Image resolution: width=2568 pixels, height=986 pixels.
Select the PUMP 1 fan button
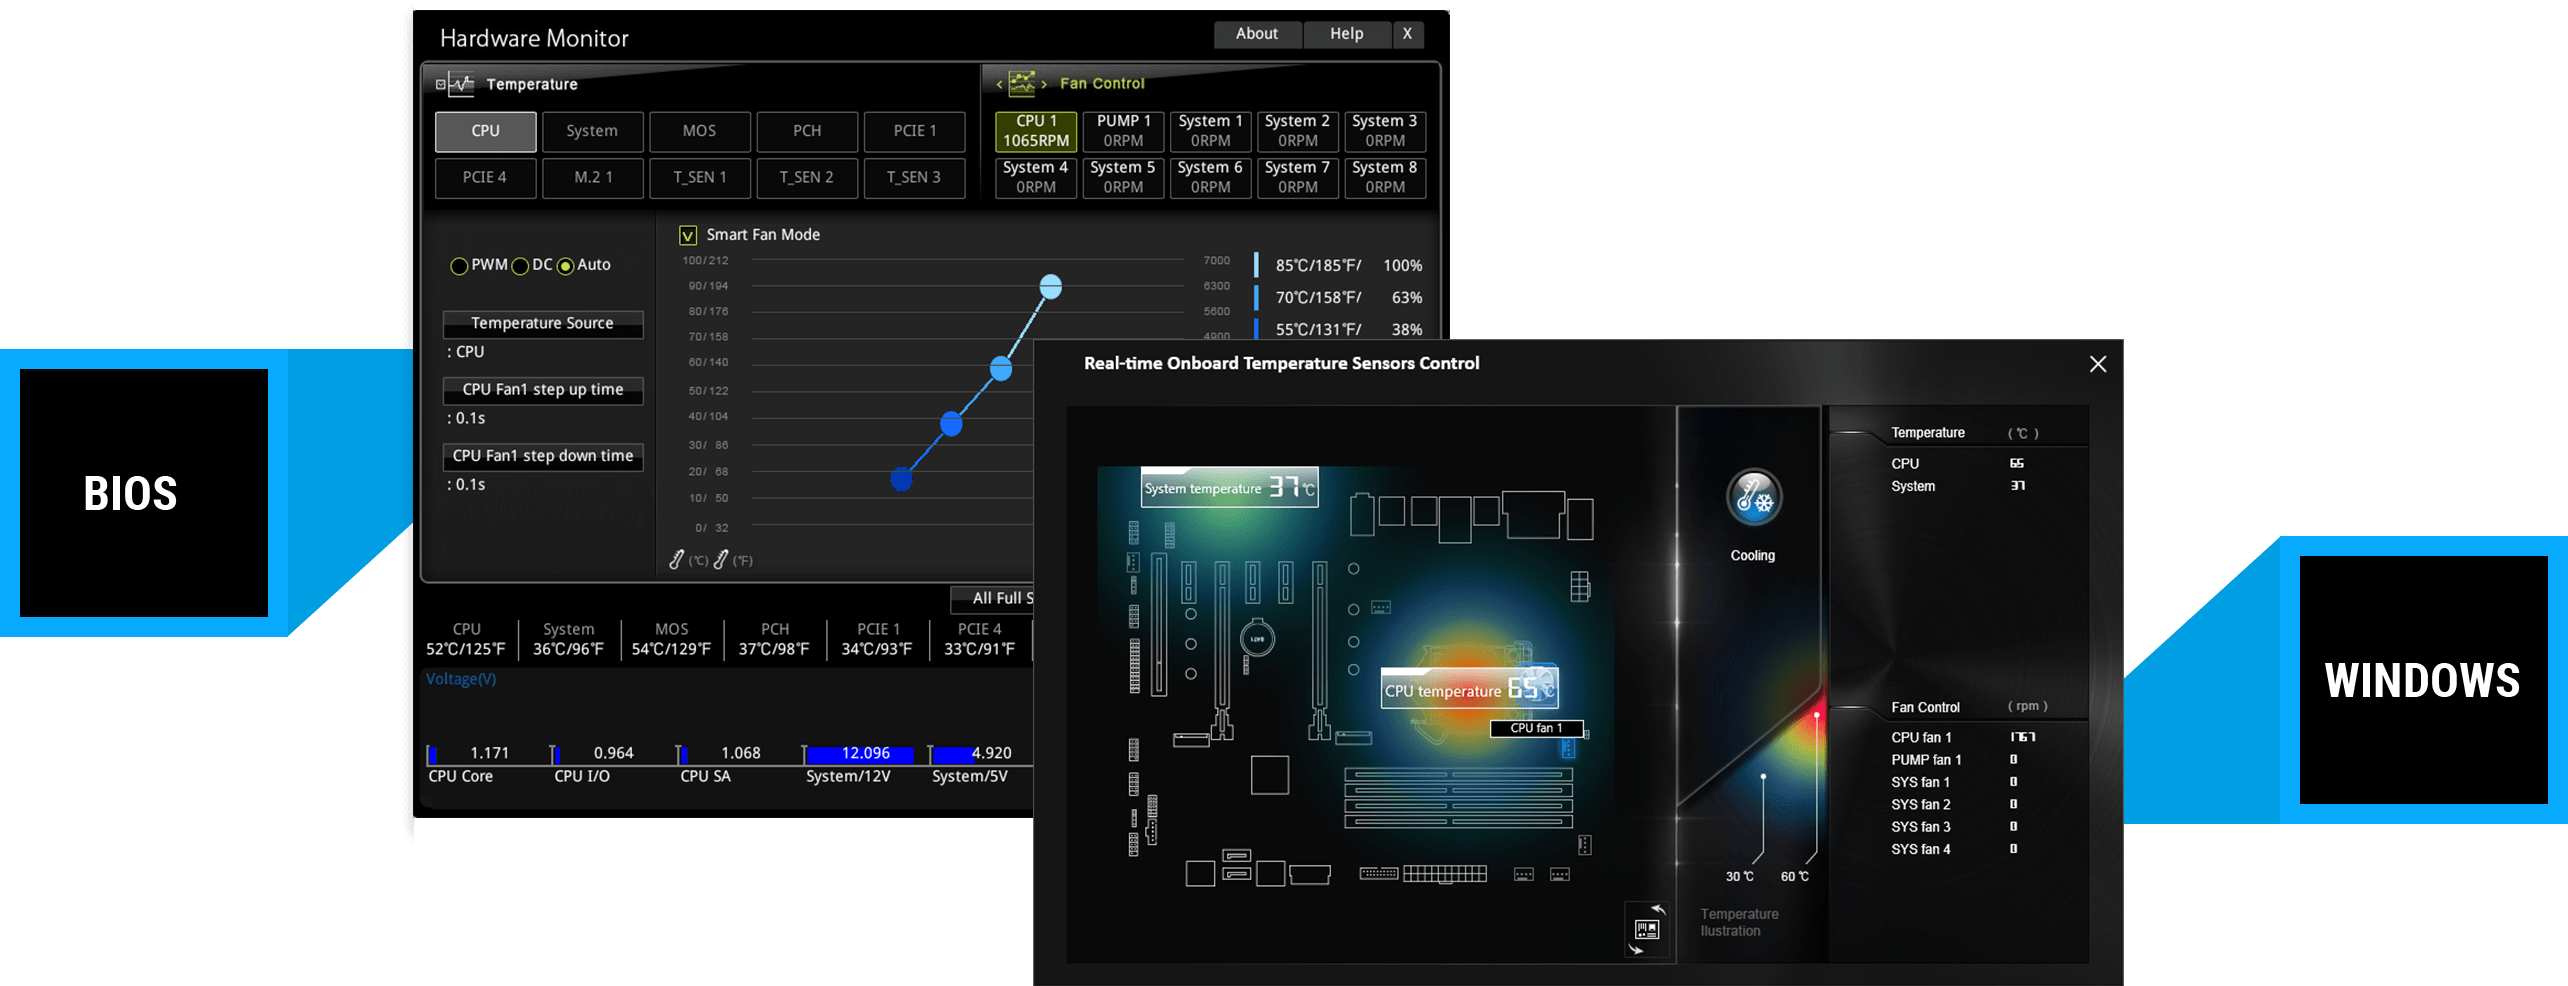(1123, 131)
